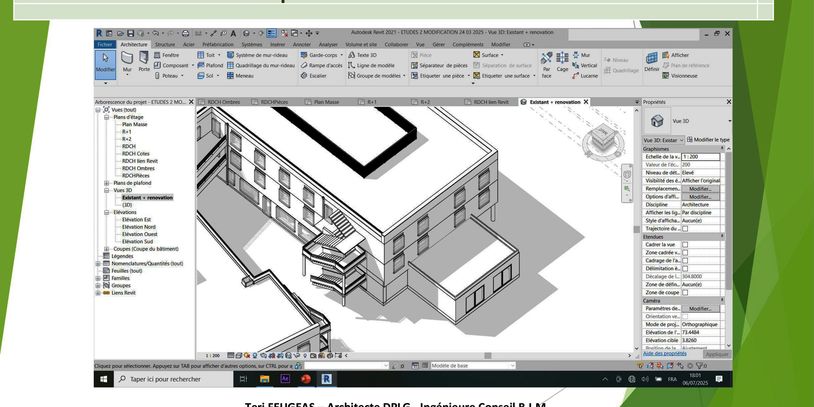The image size is (814, 407).
Task: Click the Windows search box Taper ici
Action: [x=173, y=379]
